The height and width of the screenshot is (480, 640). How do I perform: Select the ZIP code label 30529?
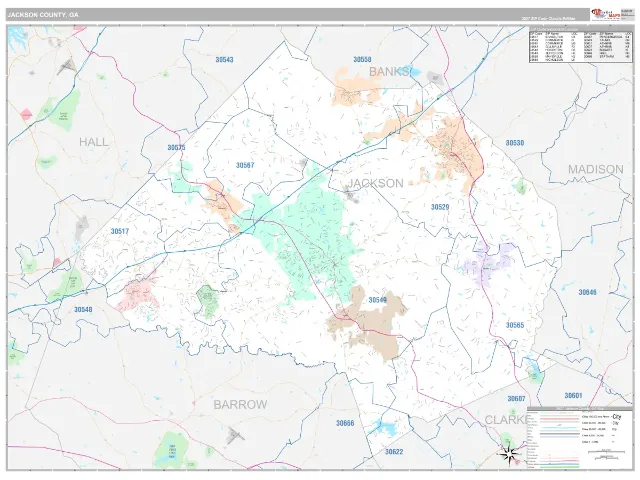pos(440,207)
